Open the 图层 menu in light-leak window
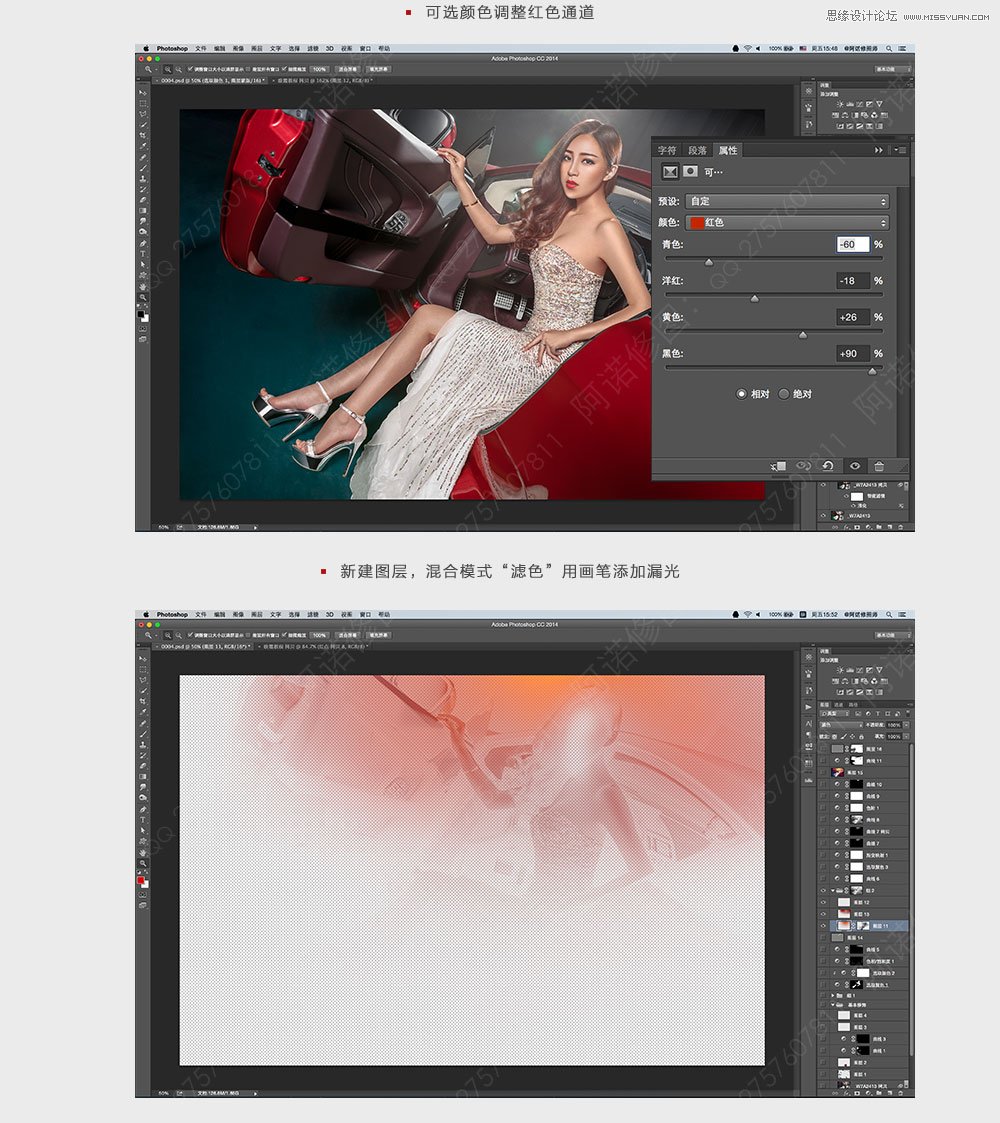Image resolution: width=1000 pixels, height=1123 pixels. (x=256, y=614)
